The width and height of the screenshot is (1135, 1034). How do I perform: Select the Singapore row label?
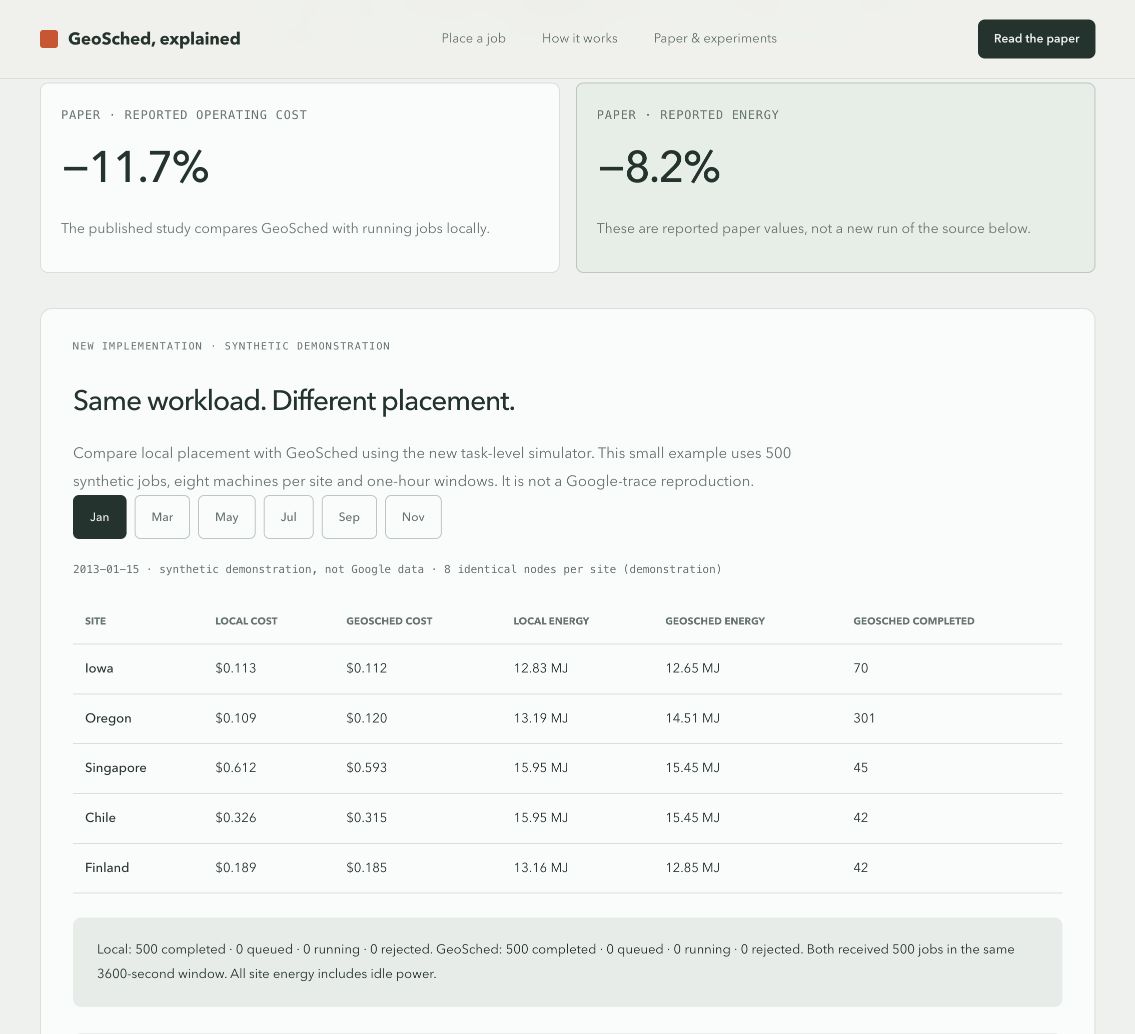[x=115, y=768]
